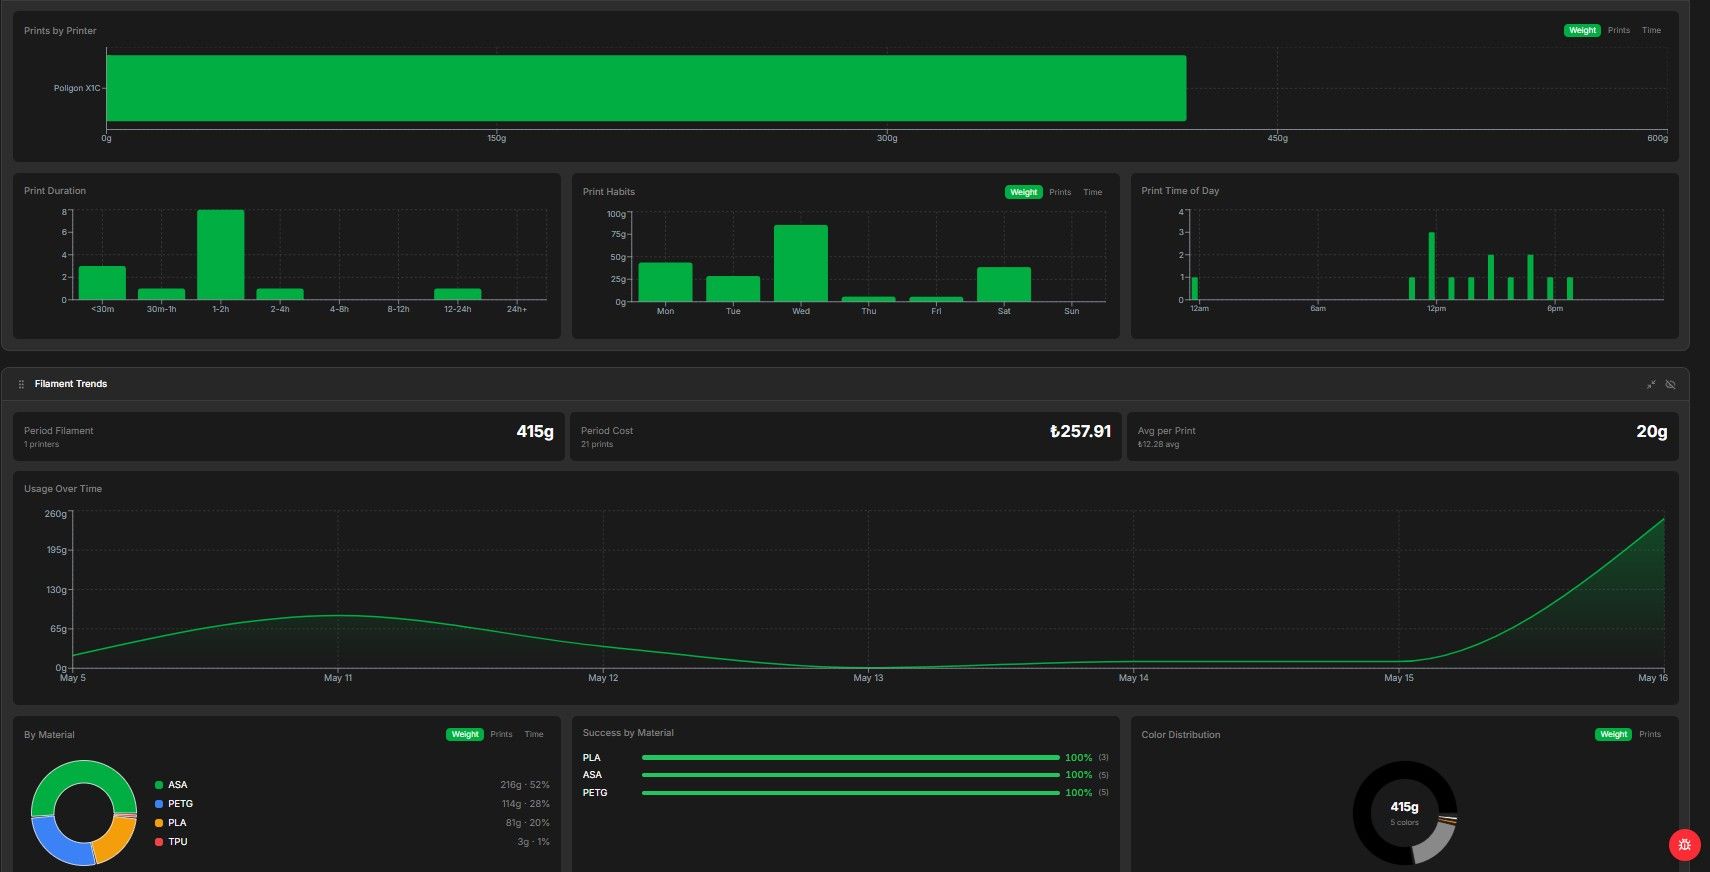Screen dimensions: 1710x872
Task: Show Color Distribution by Prints
Action: pyautogui.click(x=1650, y=734)
